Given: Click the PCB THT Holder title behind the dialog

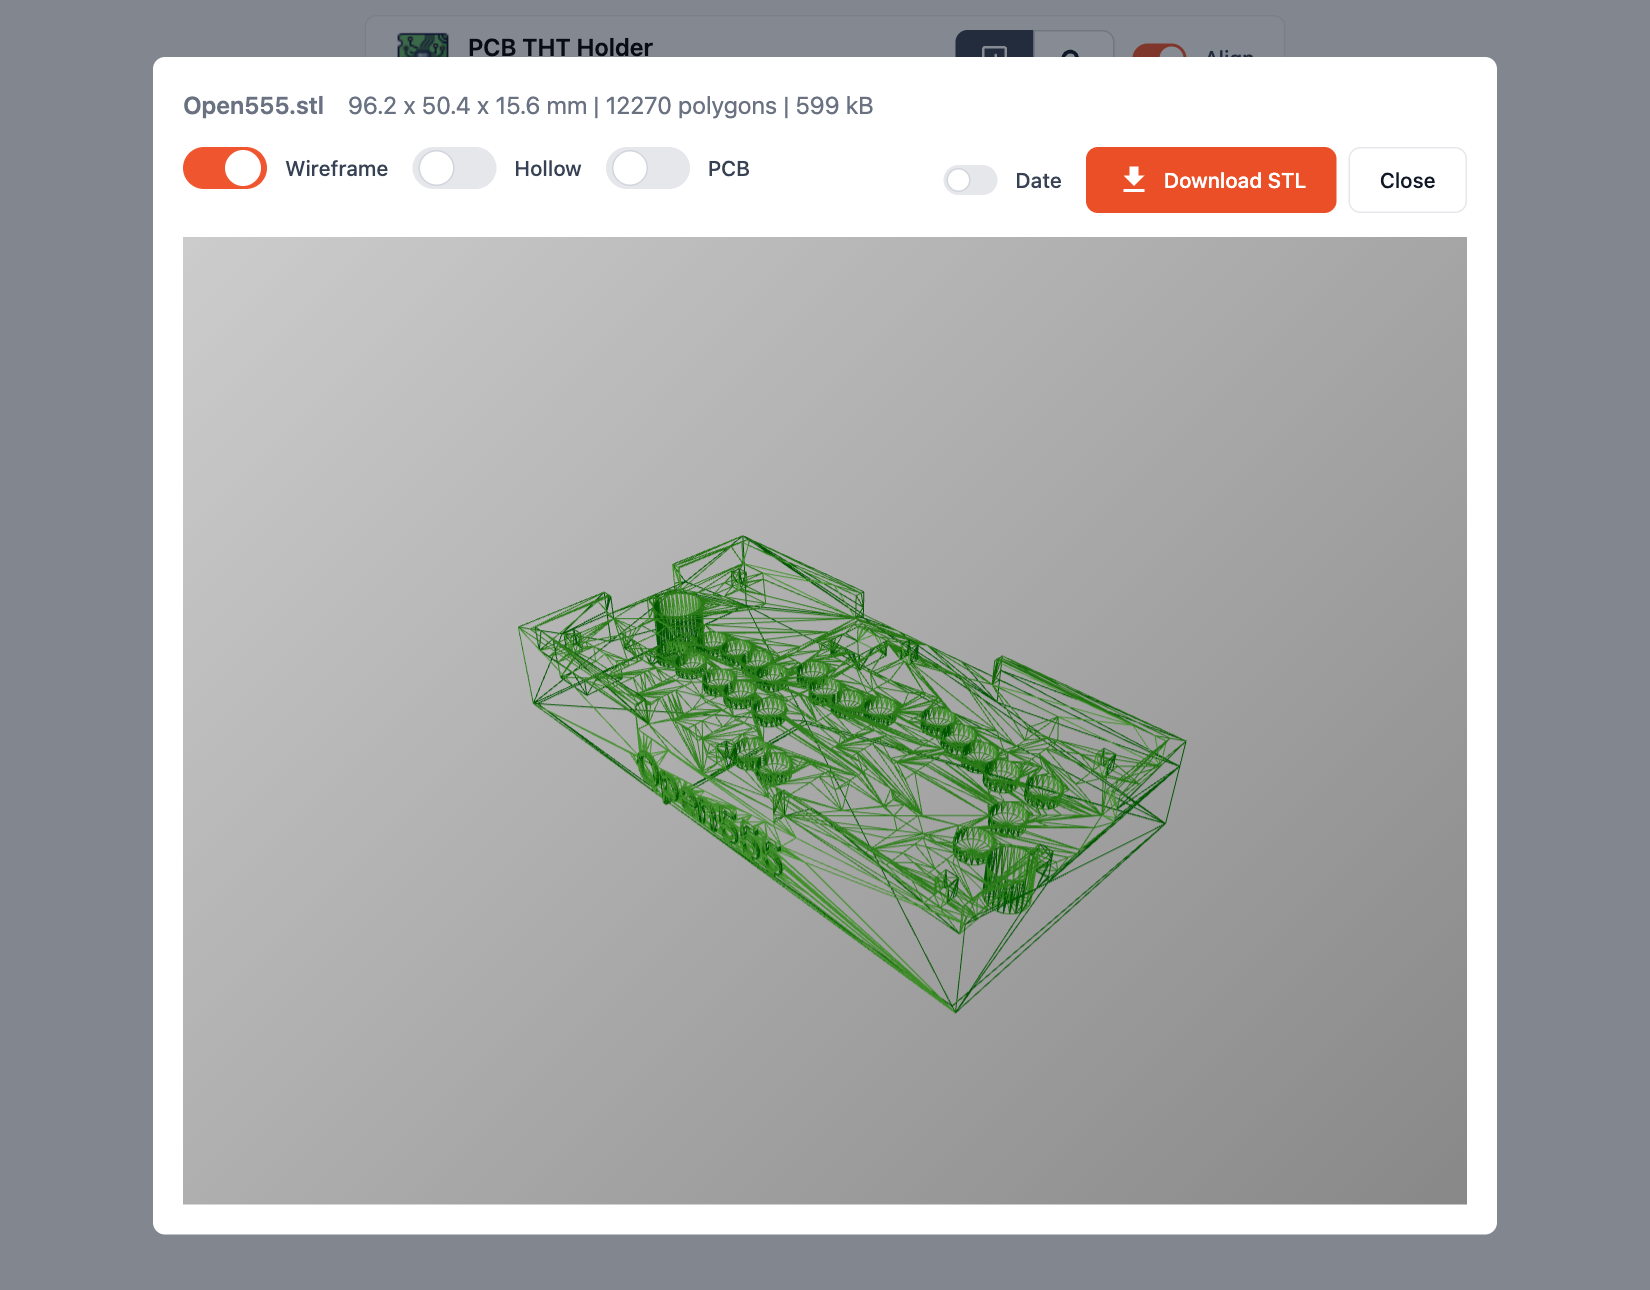Looking at the screenshot, I should tap(560, 47).
